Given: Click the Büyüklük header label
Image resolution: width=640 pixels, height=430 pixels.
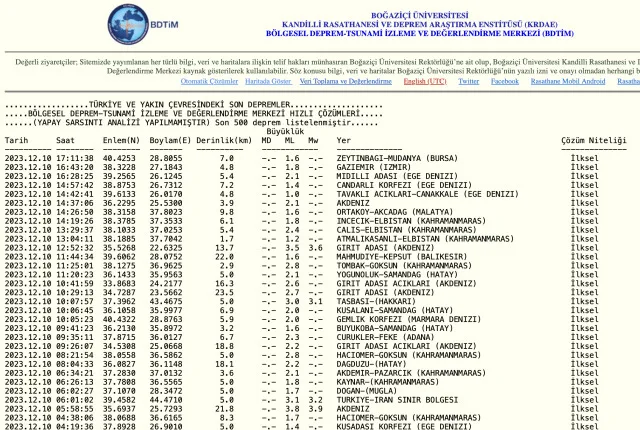Looking at the screenshot, I should [x=285, y=131].
